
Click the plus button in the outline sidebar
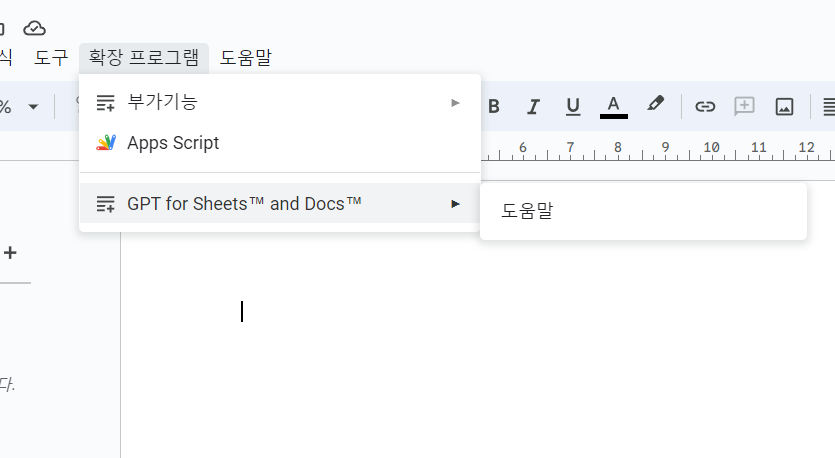[x=10, y=252]
